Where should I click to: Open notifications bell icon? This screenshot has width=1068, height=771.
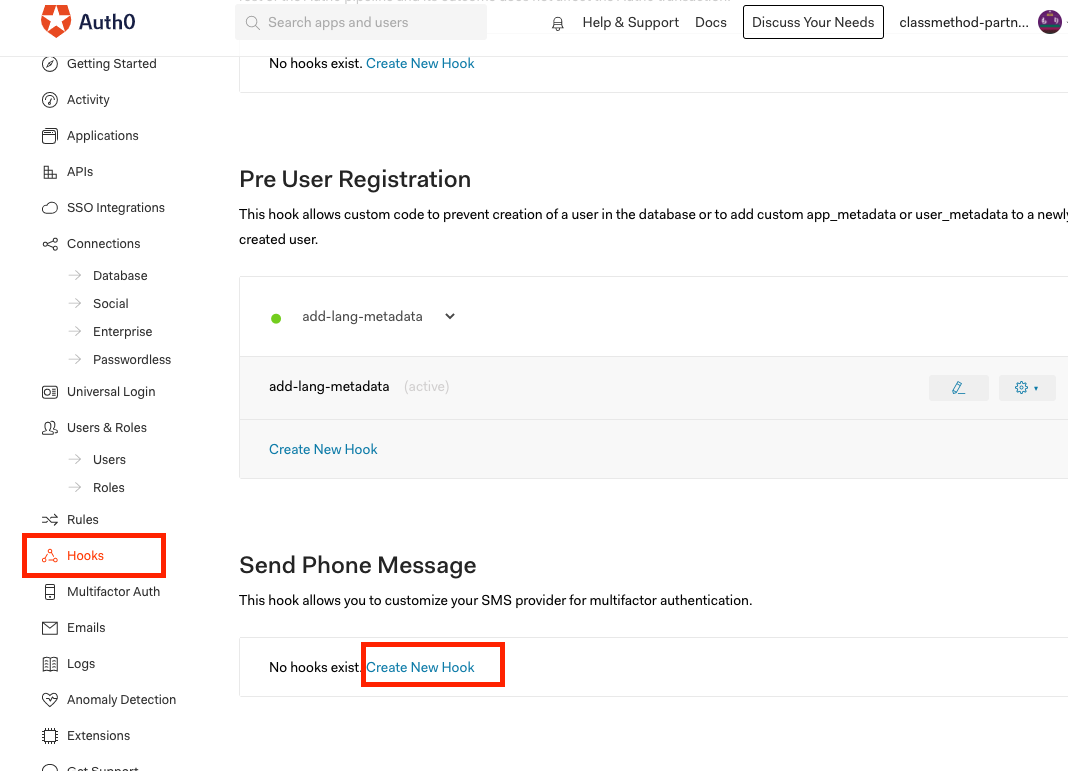[x=557, y=24]
